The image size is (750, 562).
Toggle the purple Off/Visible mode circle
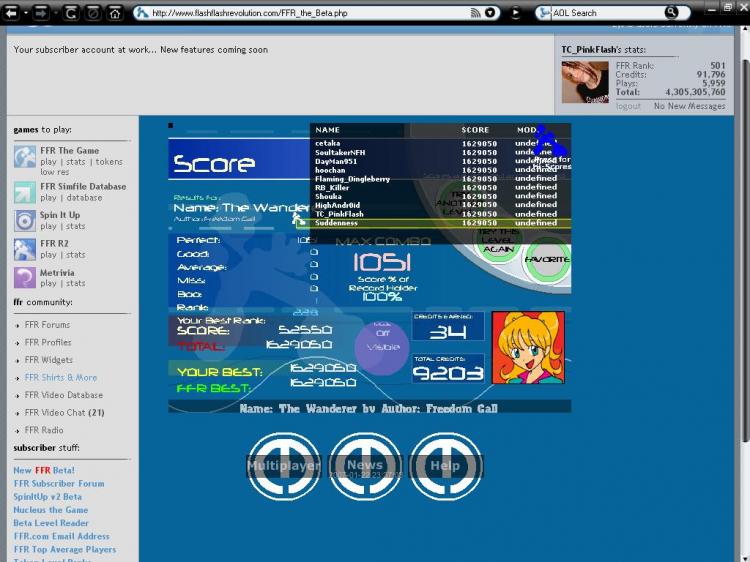[x=382, y=348]
